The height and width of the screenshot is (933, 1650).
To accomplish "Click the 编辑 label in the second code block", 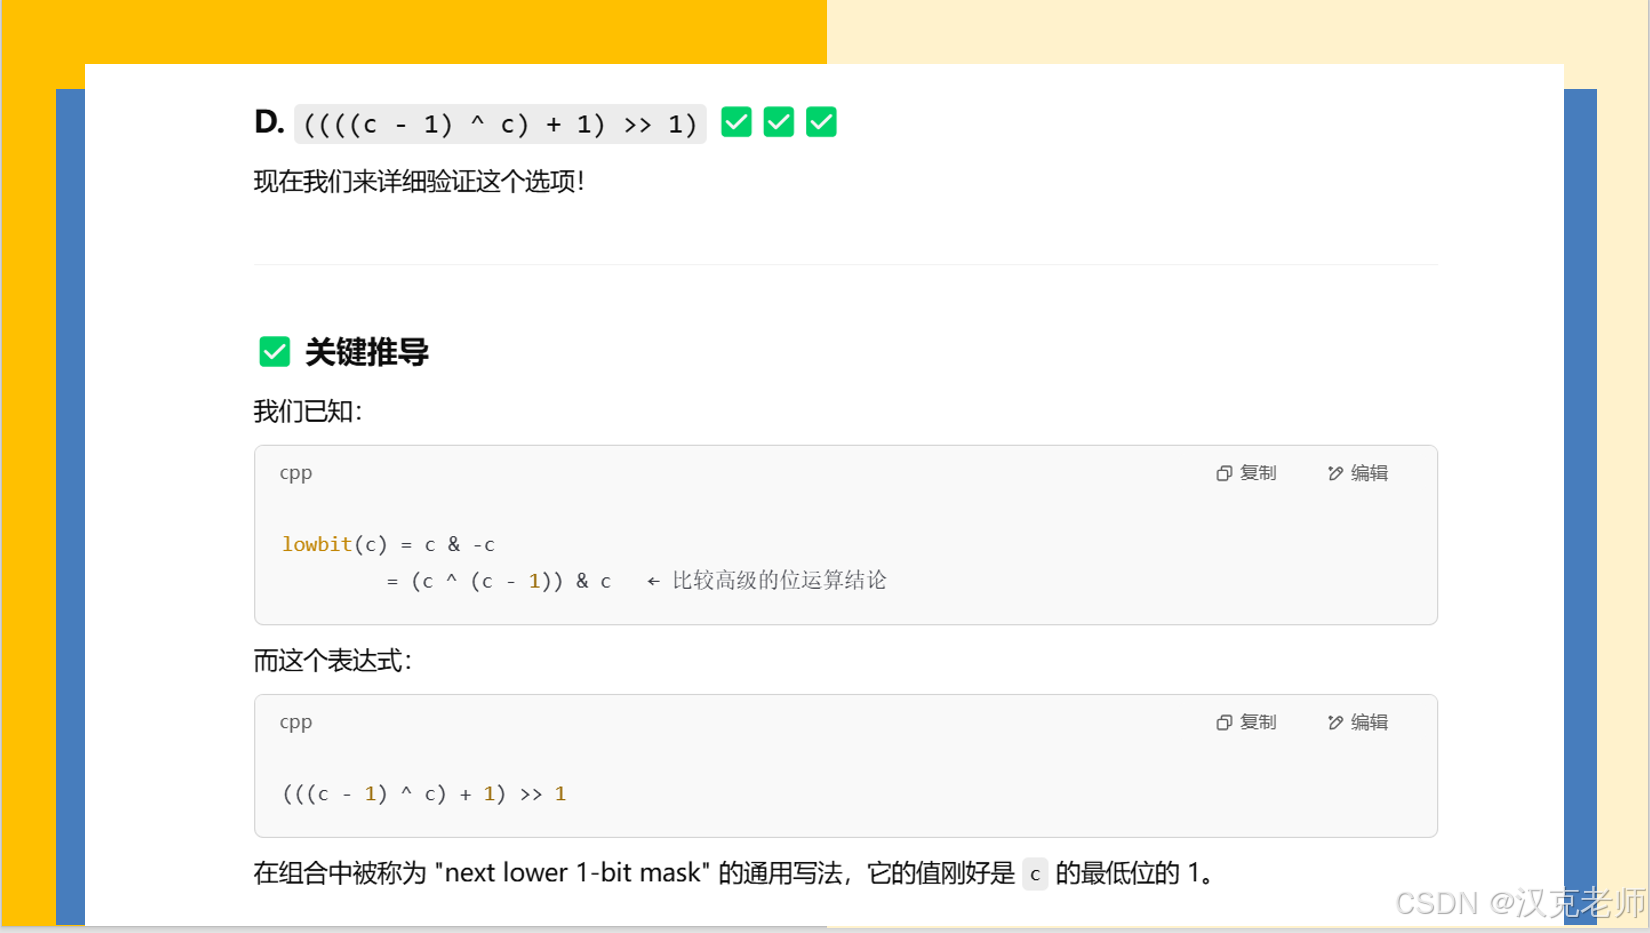I will pos(1369,722).
